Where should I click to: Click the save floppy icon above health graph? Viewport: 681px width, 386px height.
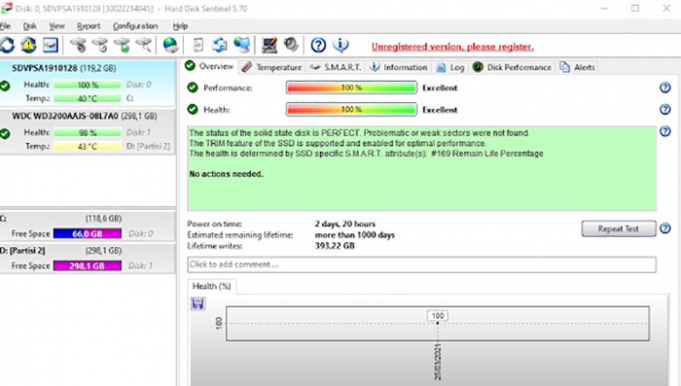tap(198, 304)
